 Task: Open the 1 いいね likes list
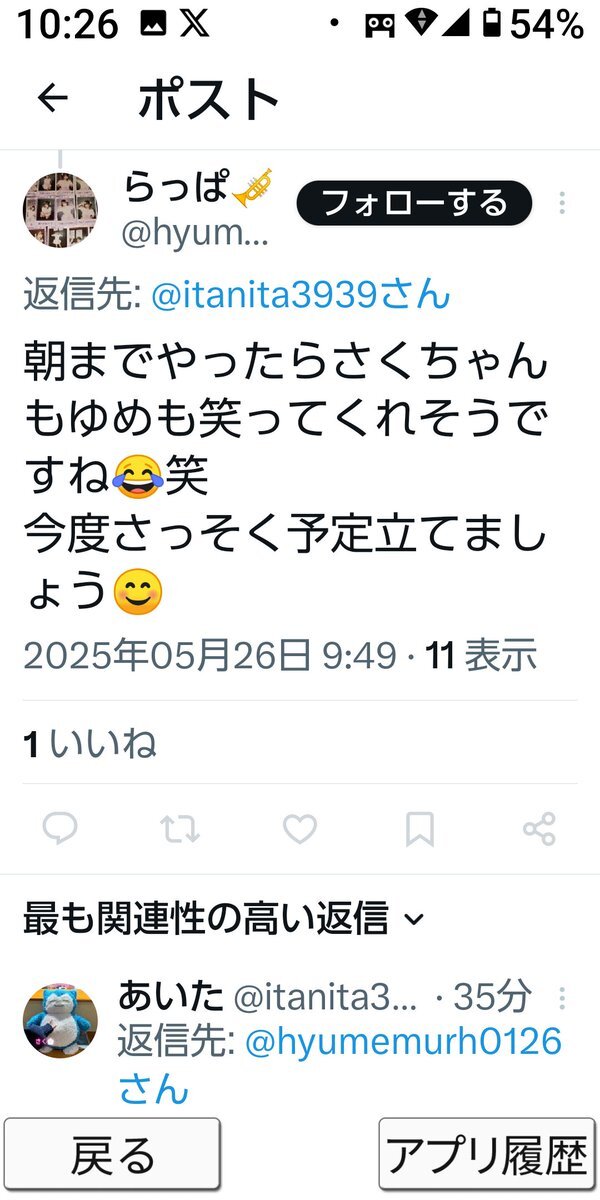pos(90,743)
